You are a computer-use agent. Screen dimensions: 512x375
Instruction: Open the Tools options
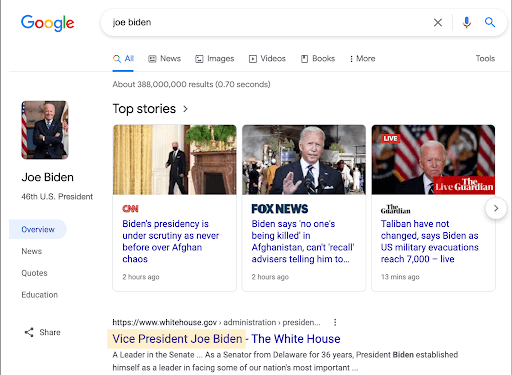[x=485, y=59]
